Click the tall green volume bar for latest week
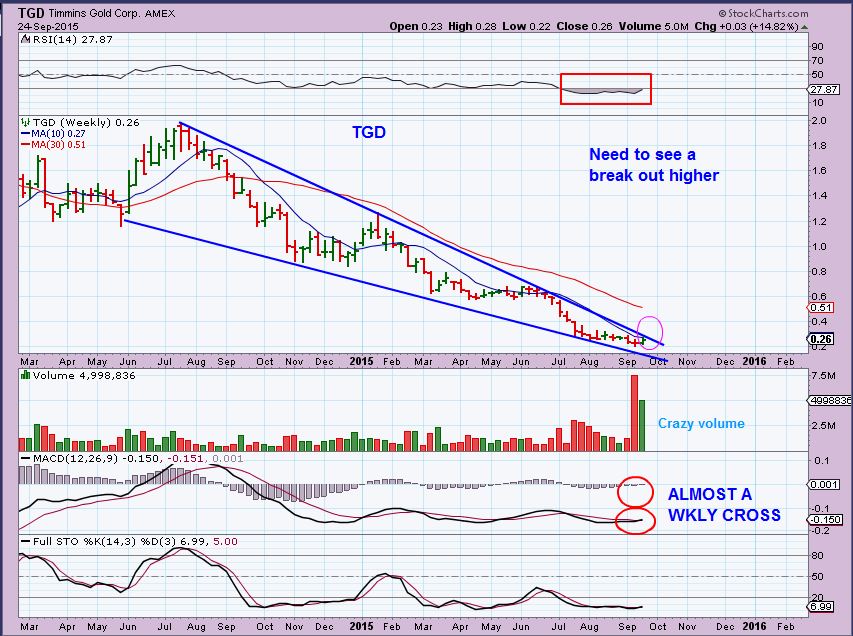This screenshot has width=853, height=636. coord(642,425)
